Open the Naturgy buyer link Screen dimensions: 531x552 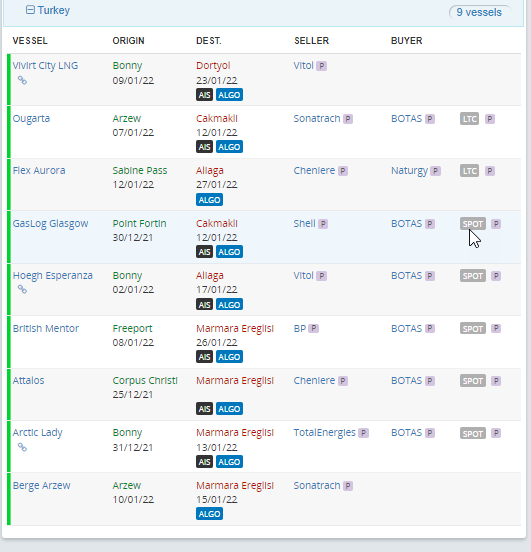tap(409, 171)
